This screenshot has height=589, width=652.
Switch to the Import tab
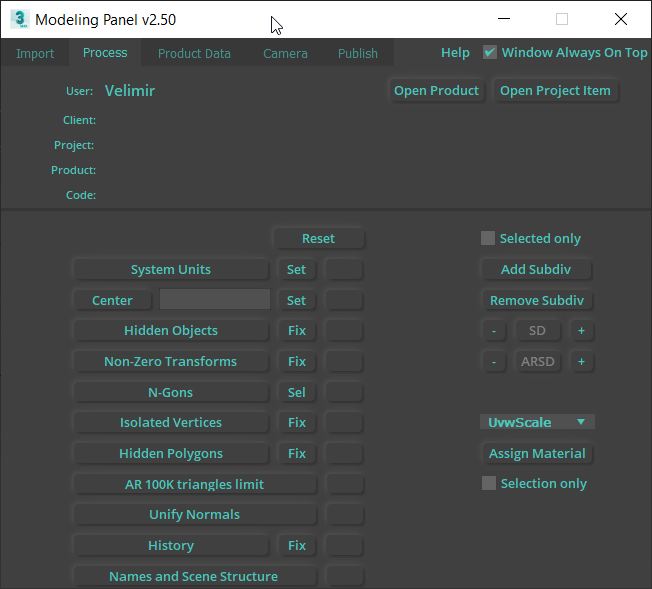pos(35,53)
